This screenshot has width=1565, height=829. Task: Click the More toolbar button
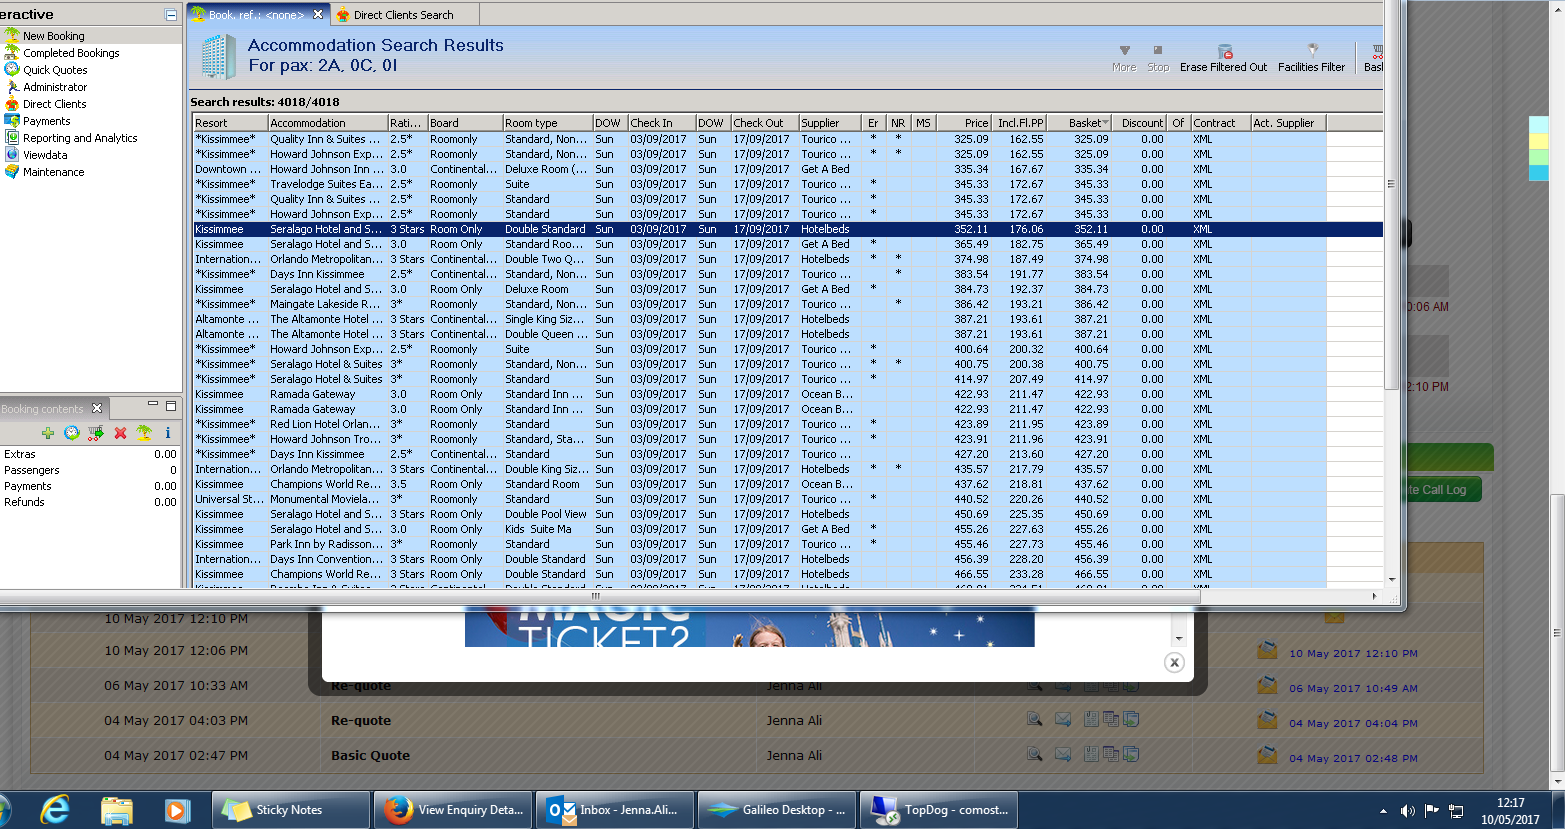pos(1124,58)
